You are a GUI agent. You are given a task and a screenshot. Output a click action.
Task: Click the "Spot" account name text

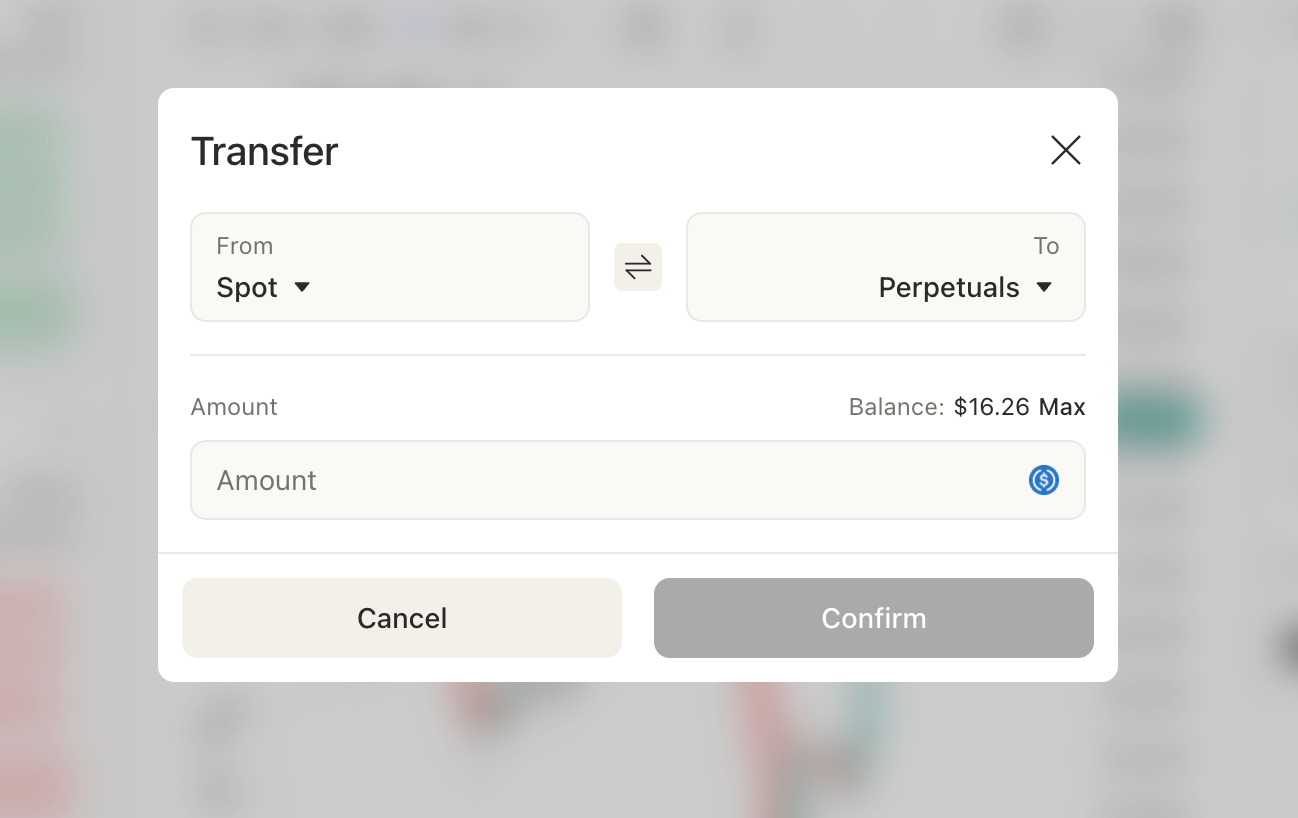click(247, 288)
